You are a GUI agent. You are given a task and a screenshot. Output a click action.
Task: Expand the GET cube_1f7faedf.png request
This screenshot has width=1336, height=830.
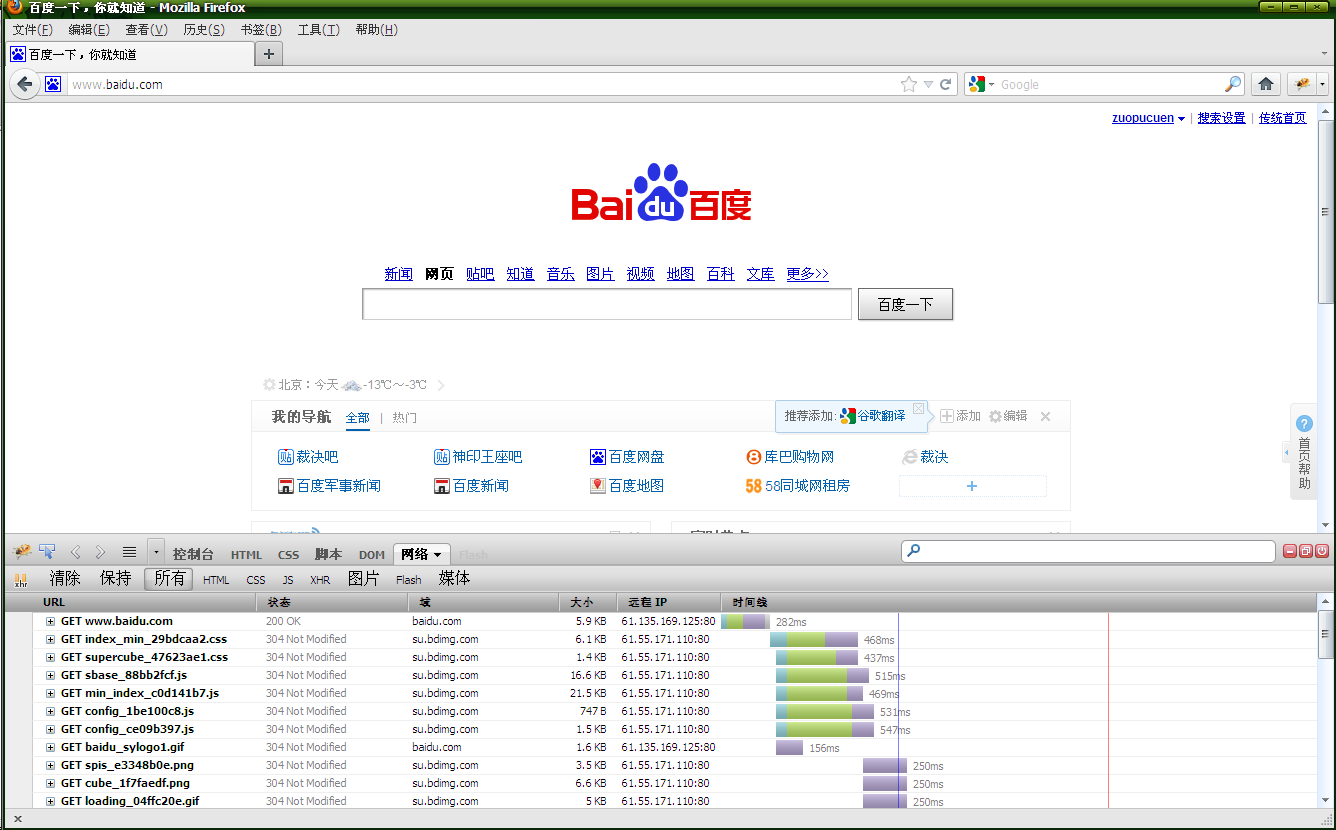(50, 783)
